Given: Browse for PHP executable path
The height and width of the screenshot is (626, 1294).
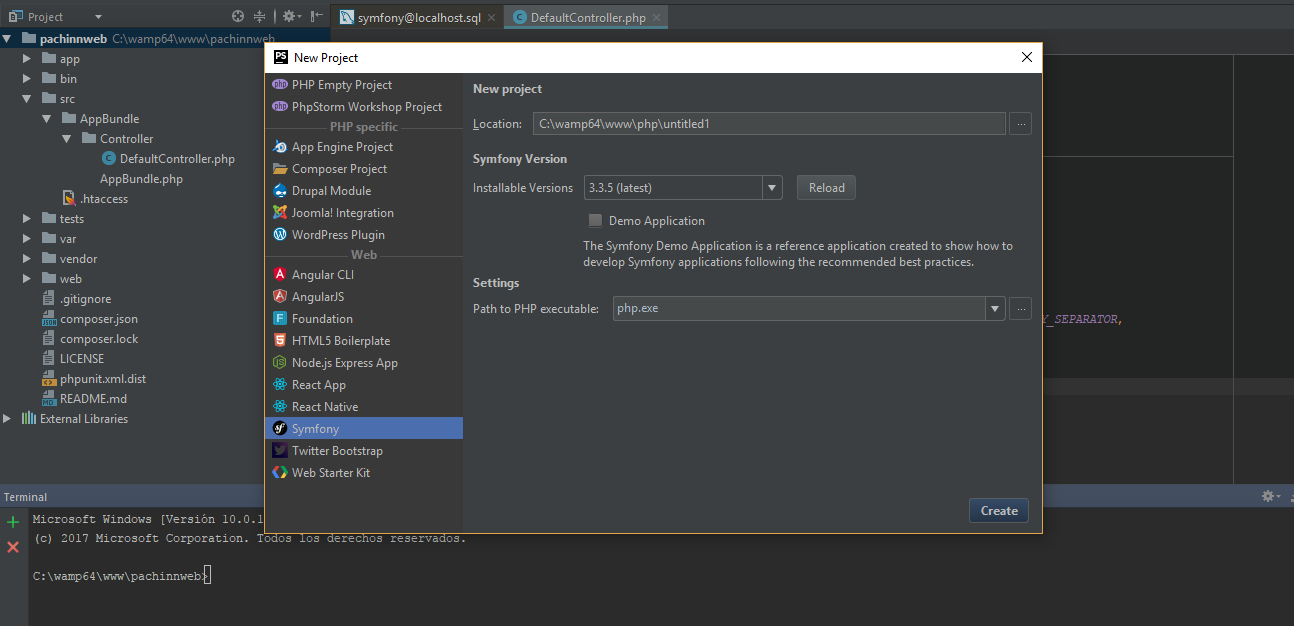Looking at the screenshot, I should click(1020, 308).
